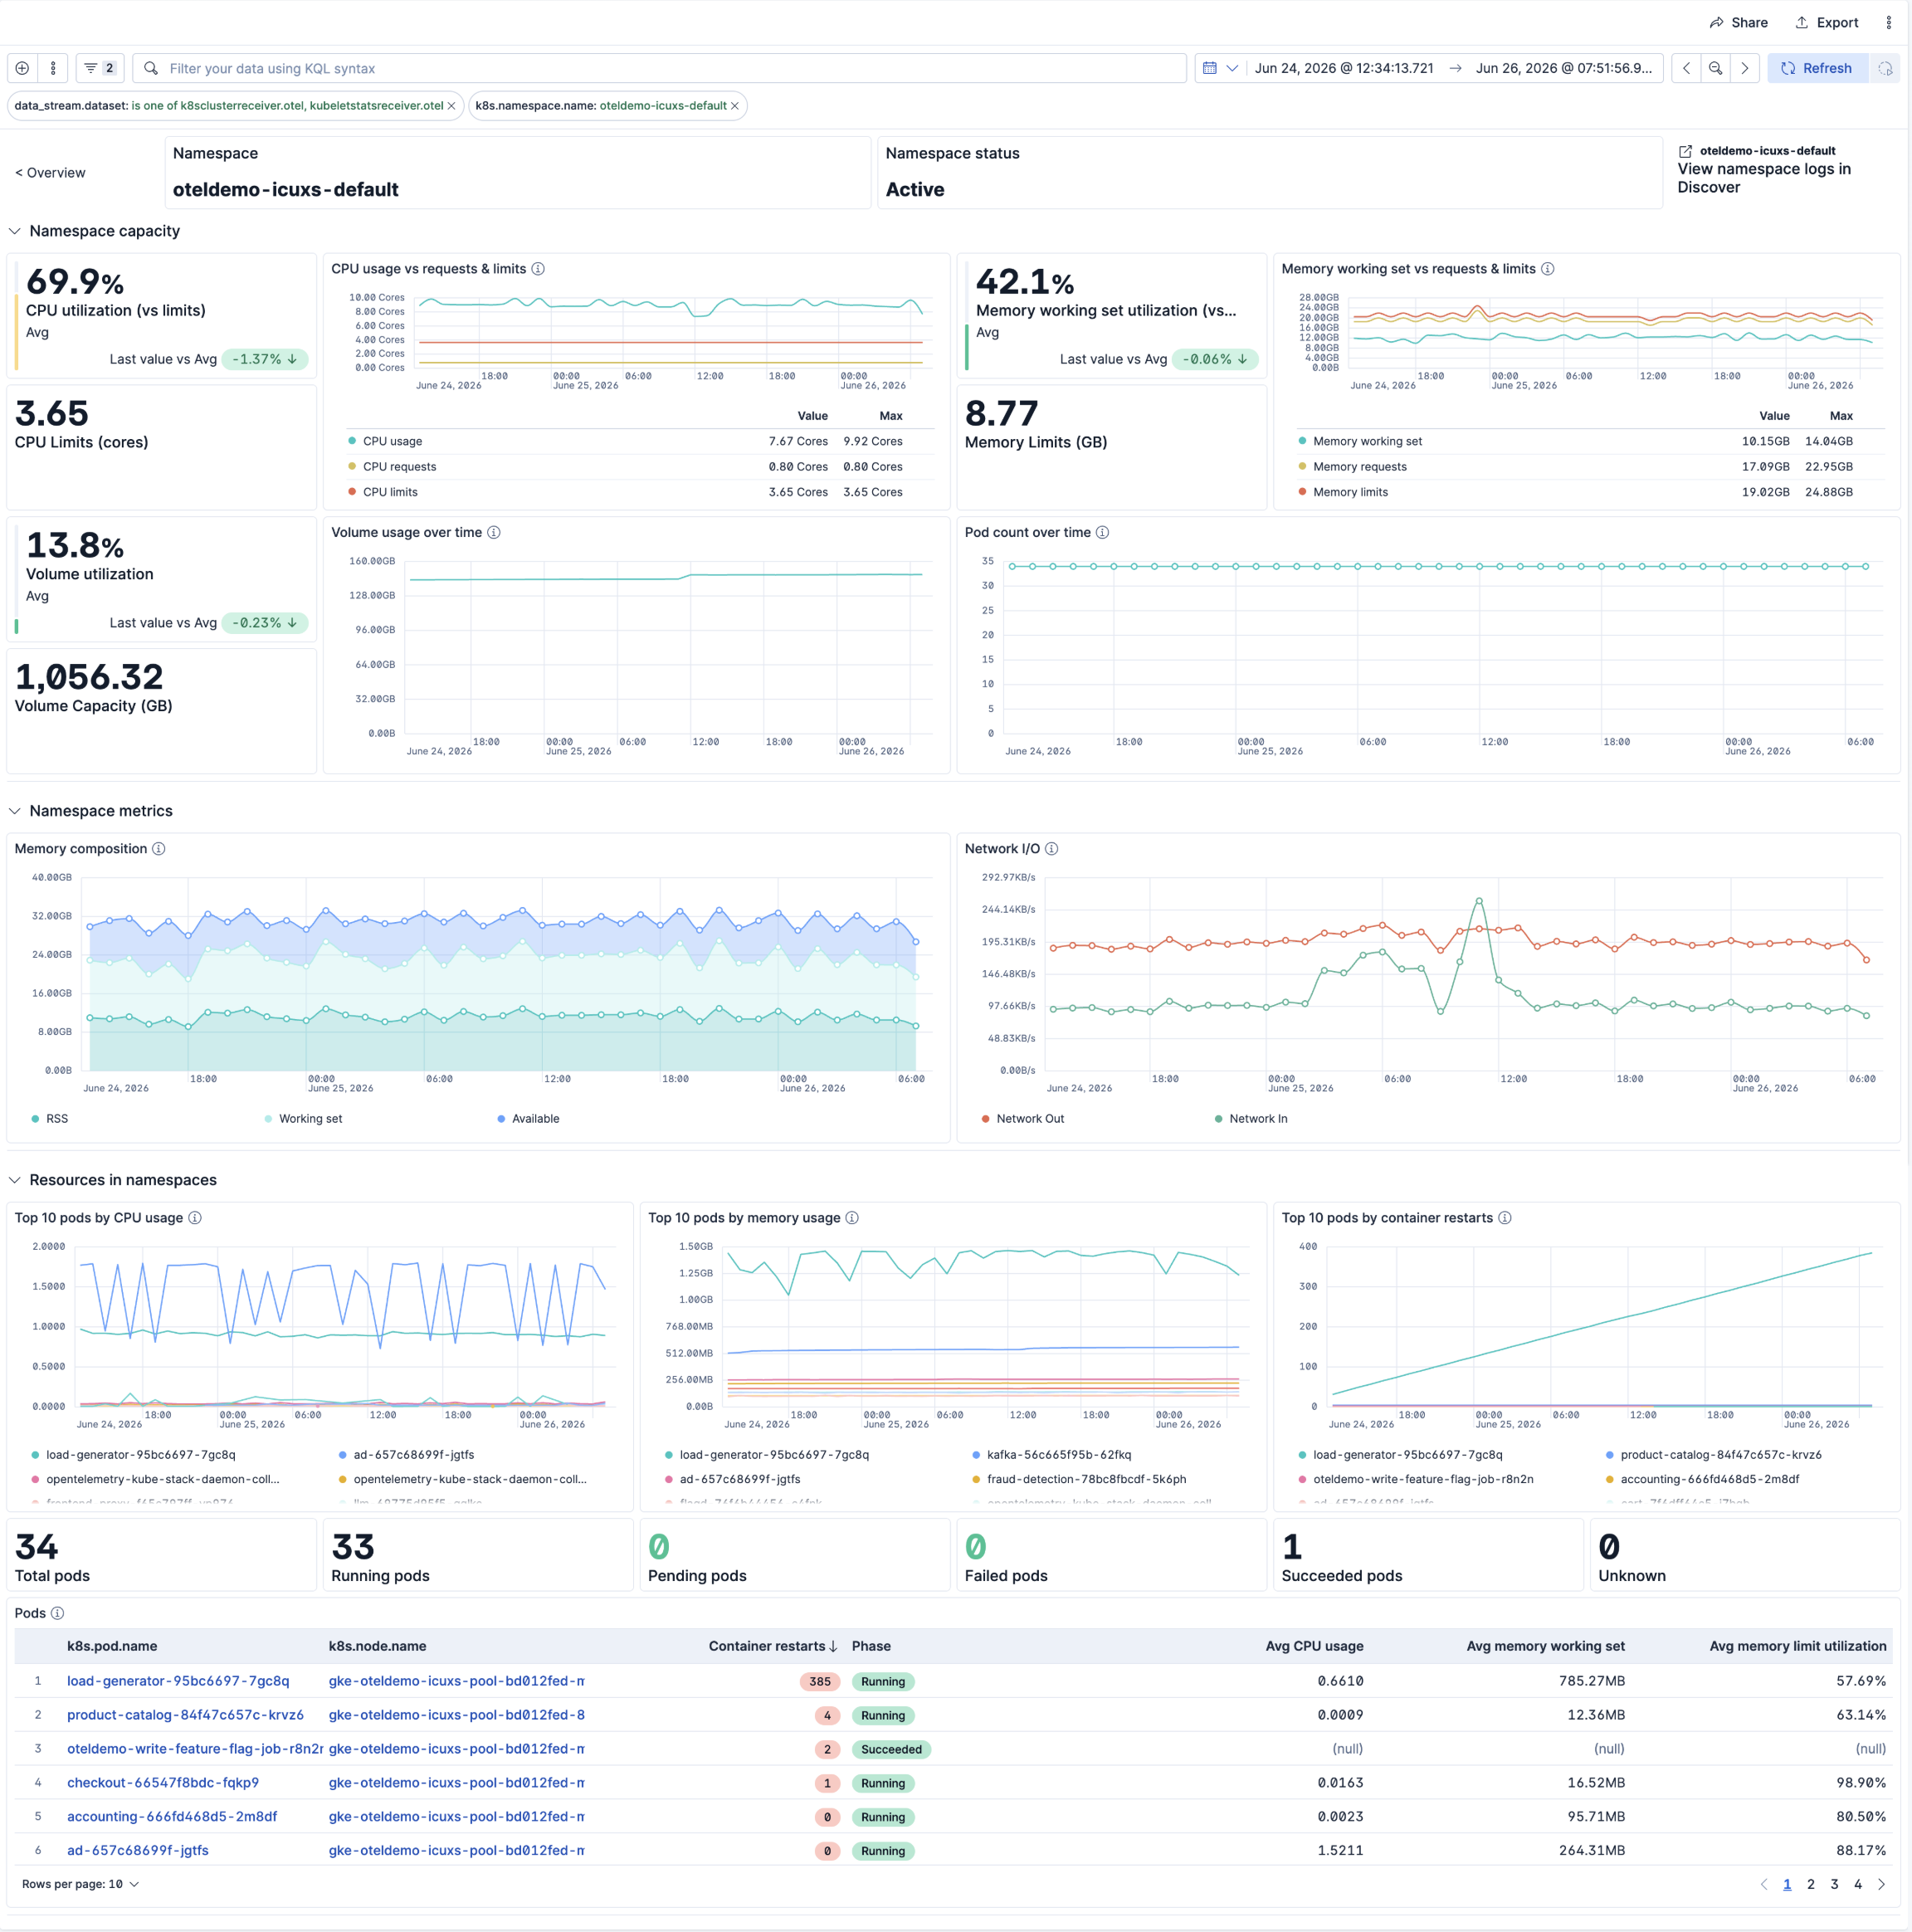The image size is (1912, 1932).
Task: Open the query menu vertical dots
Action: click(x=53, y=68)
